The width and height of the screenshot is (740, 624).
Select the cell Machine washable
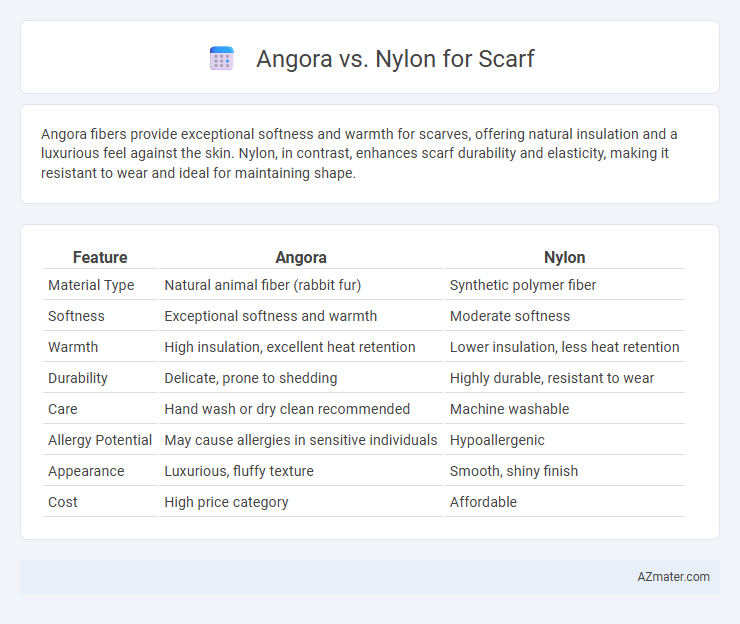click(509, 409)
